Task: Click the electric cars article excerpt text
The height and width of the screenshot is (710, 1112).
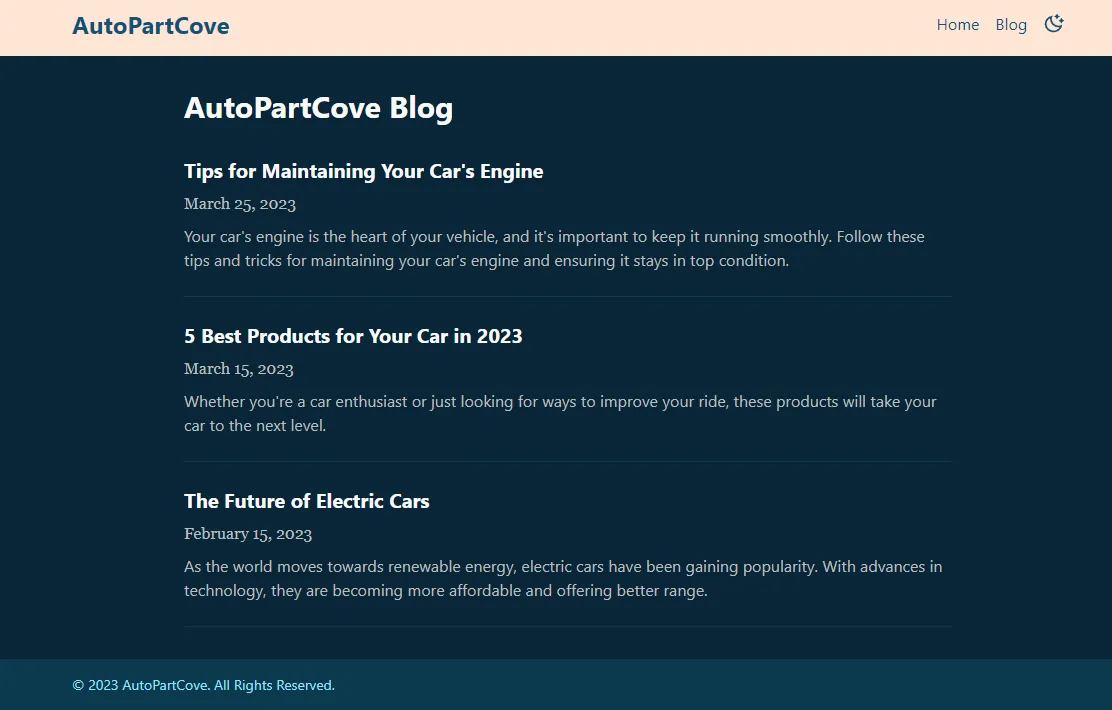Action: 562,578
